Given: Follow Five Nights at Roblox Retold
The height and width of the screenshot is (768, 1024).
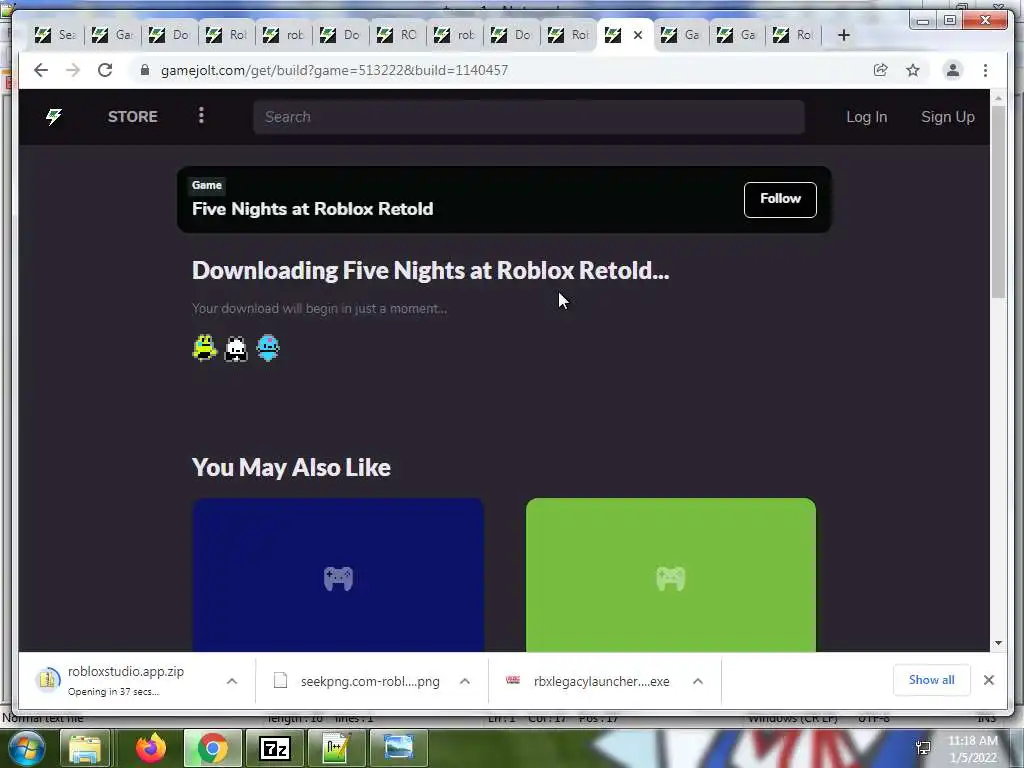Looking at the screenshot, I should [x=780, y=199].
